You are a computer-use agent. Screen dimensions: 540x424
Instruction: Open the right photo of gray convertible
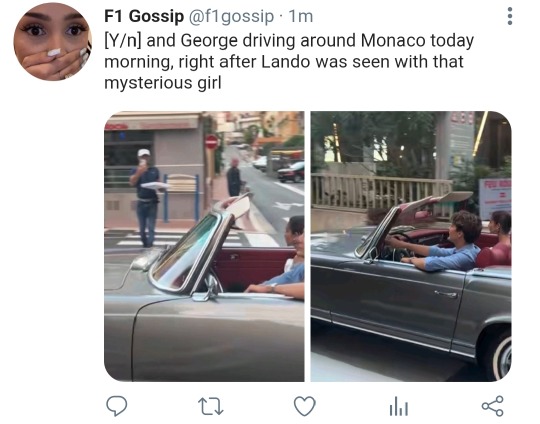click(411, 246)
